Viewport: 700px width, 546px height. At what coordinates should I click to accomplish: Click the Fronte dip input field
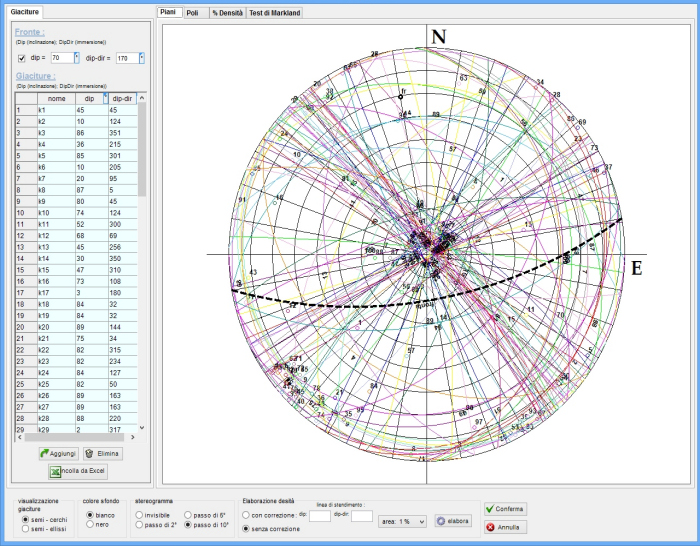point(62,58)
